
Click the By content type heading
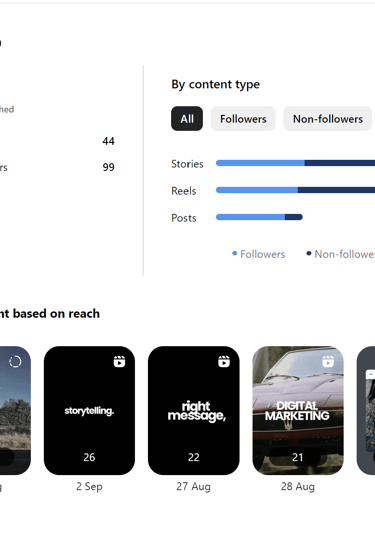pos(216,84)
